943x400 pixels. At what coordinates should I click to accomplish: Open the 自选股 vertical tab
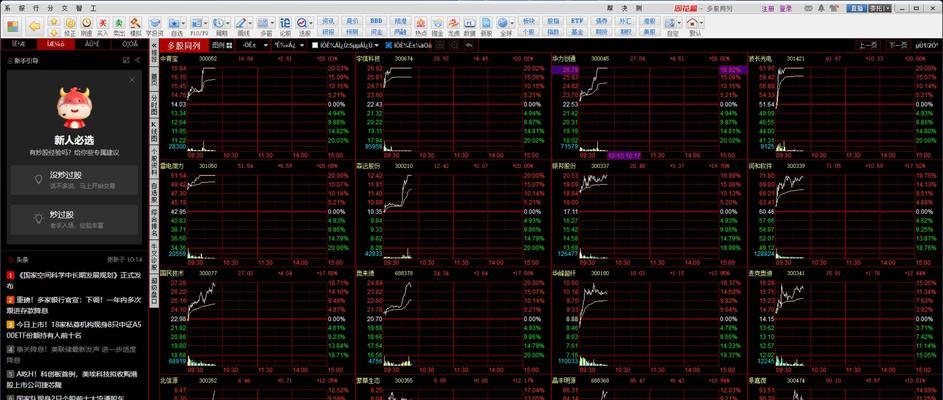[x=154, y=194]
